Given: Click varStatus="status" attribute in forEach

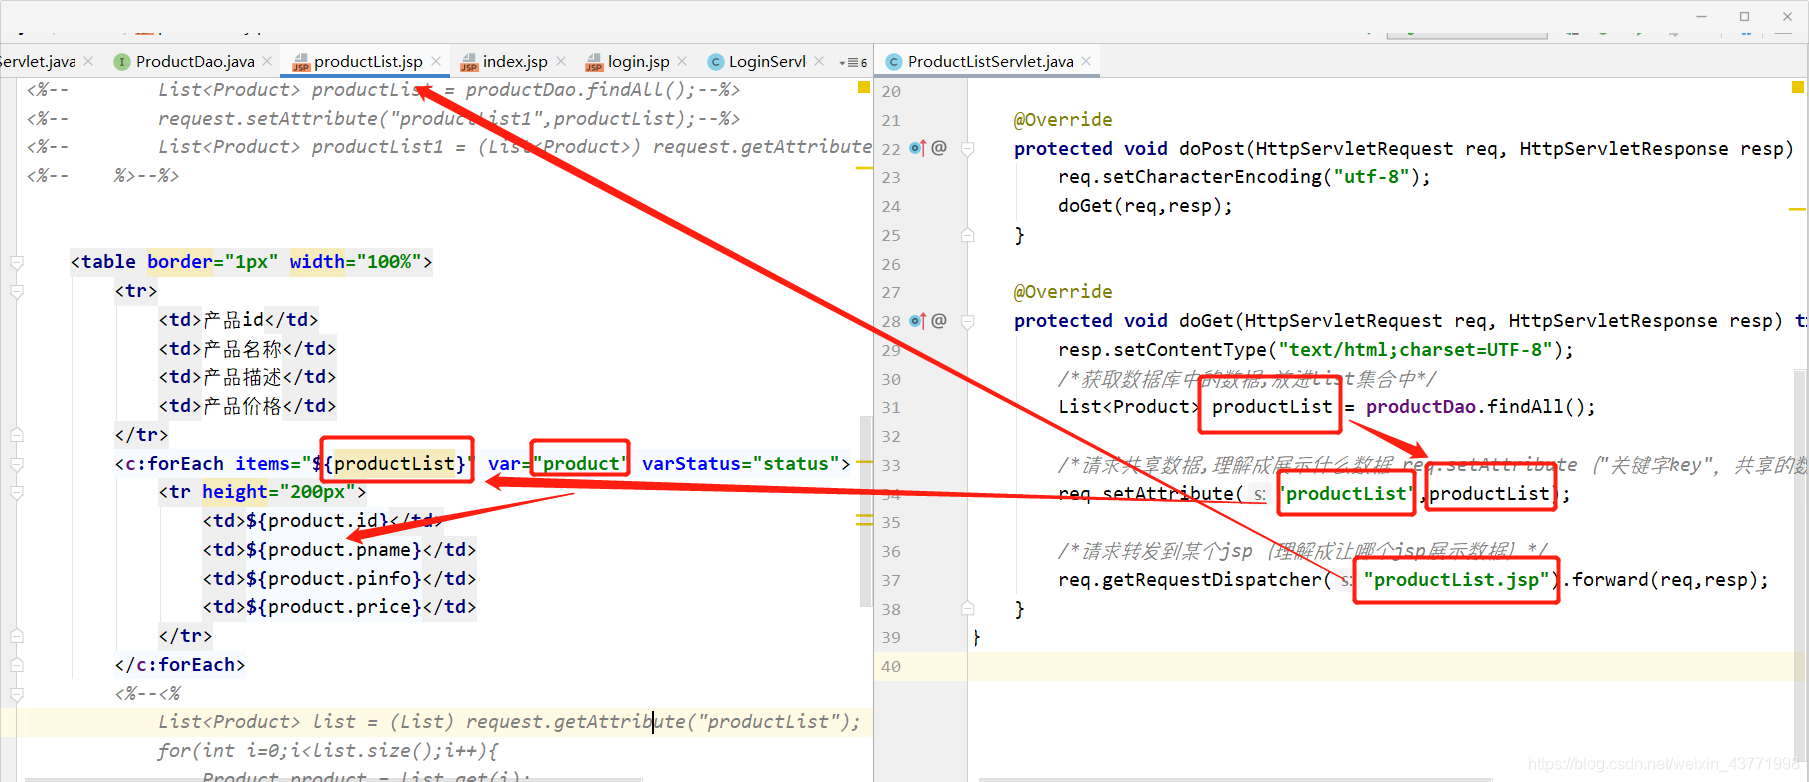Looking at the screenshot, I should [x=740, y=464].
